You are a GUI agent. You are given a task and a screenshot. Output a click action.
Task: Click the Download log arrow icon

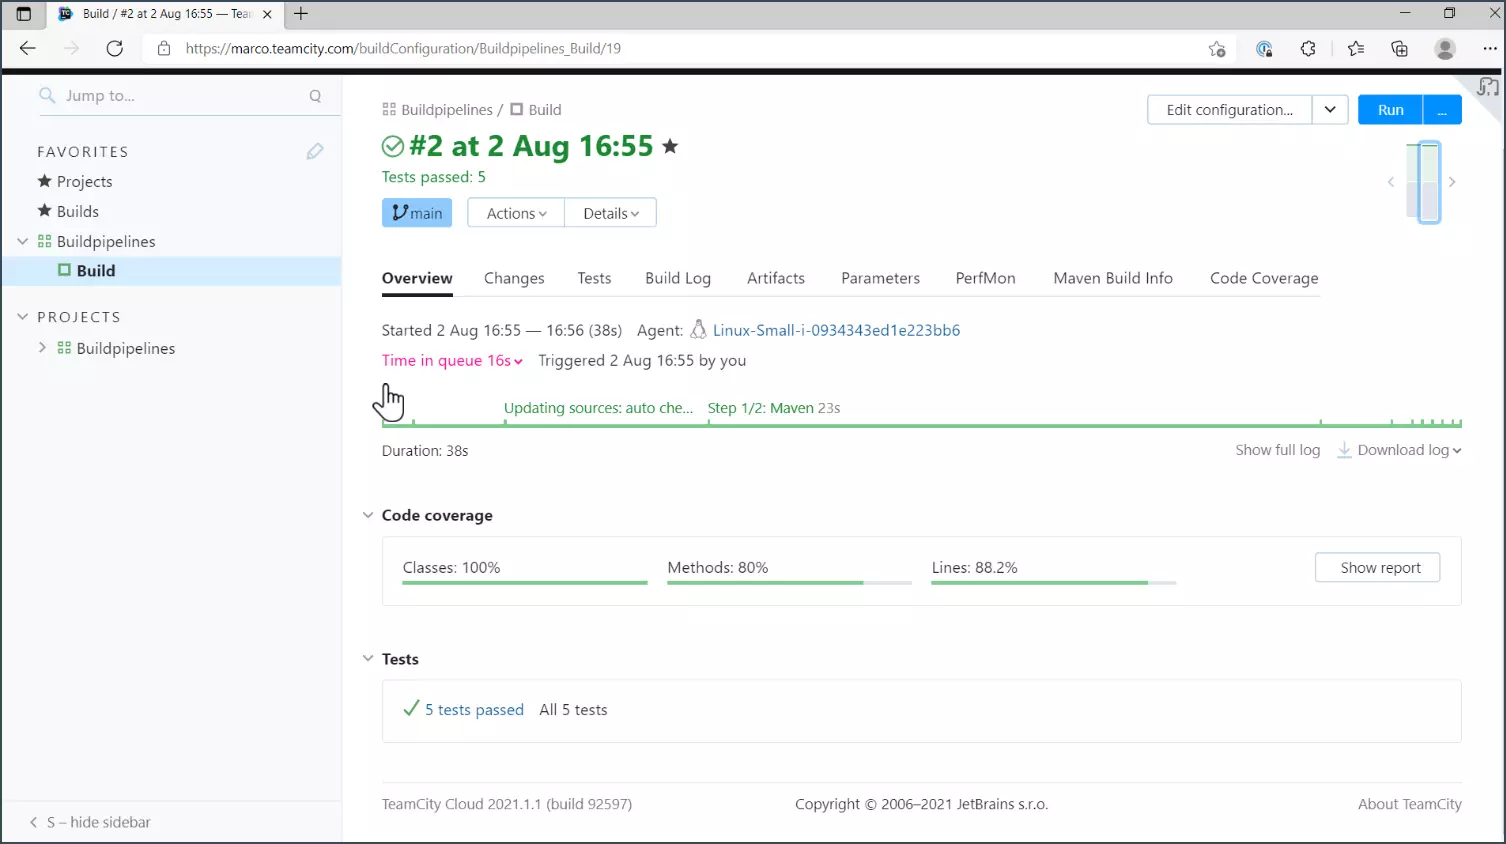point(1344,450)
